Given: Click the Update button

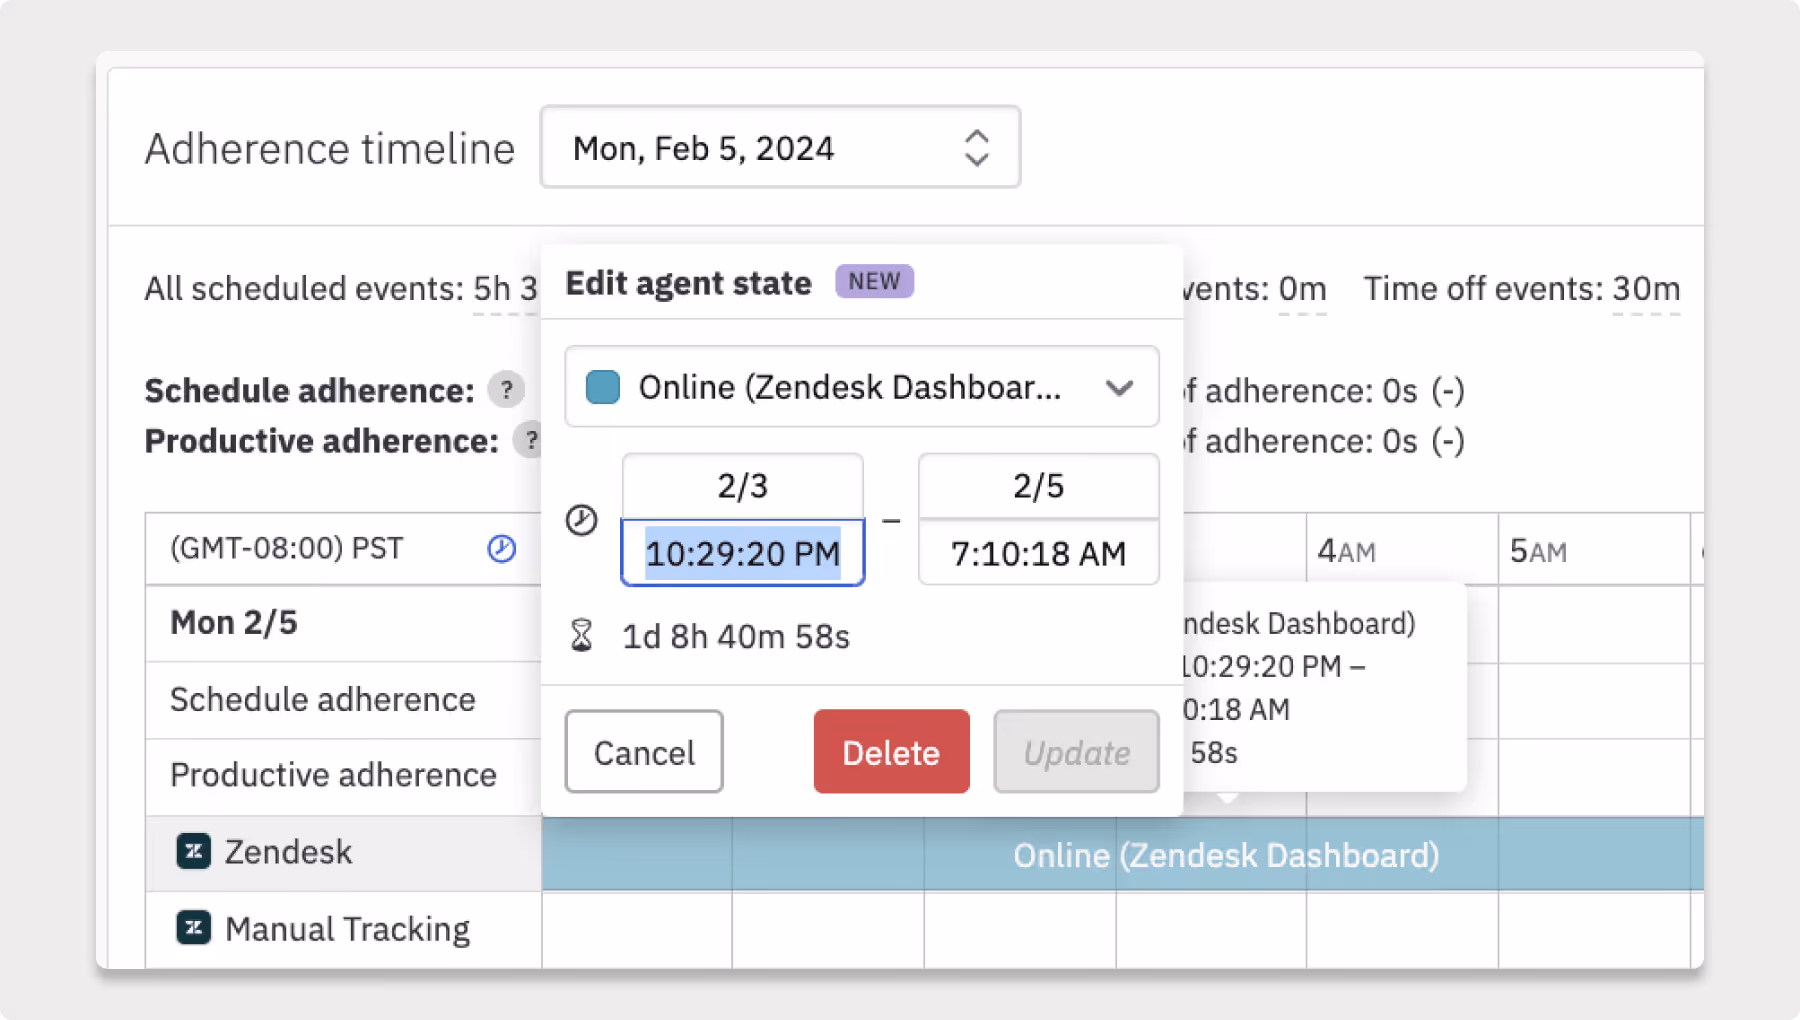Looking at the screenshot, I should point(1076,752).
